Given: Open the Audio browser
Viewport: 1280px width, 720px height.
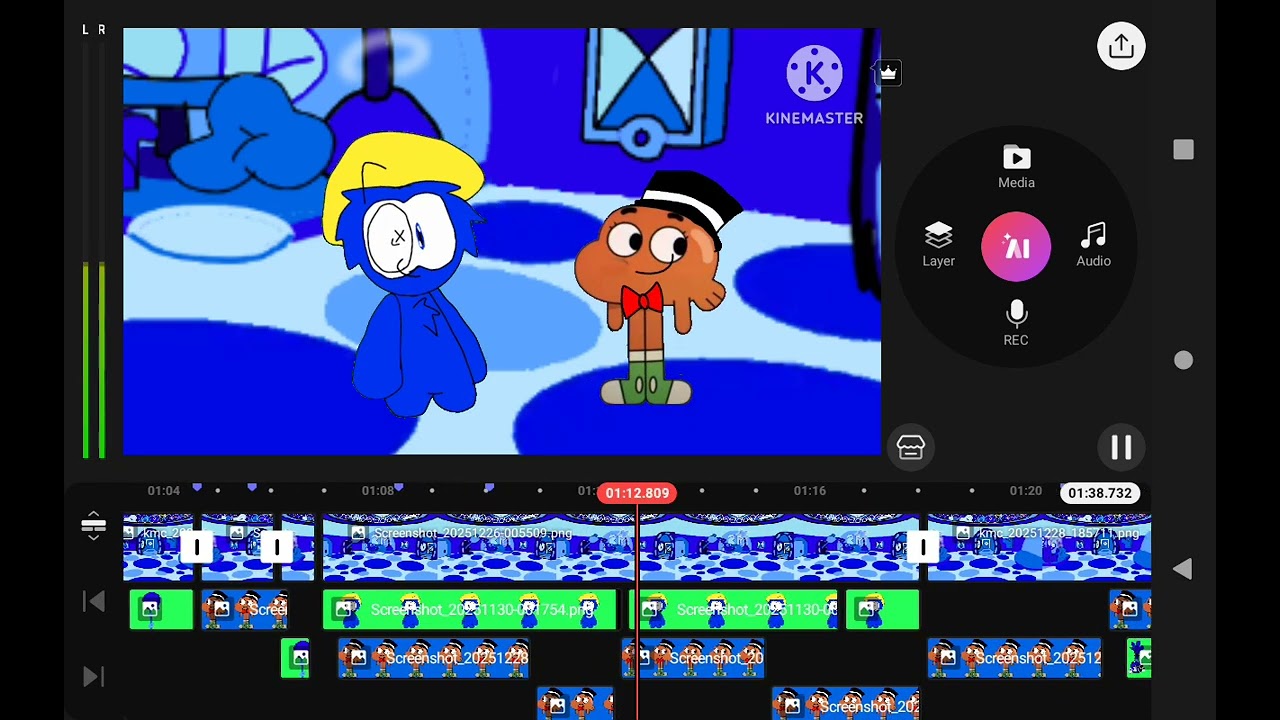Looking at the screenshot, I should [x=1093, y=246].
